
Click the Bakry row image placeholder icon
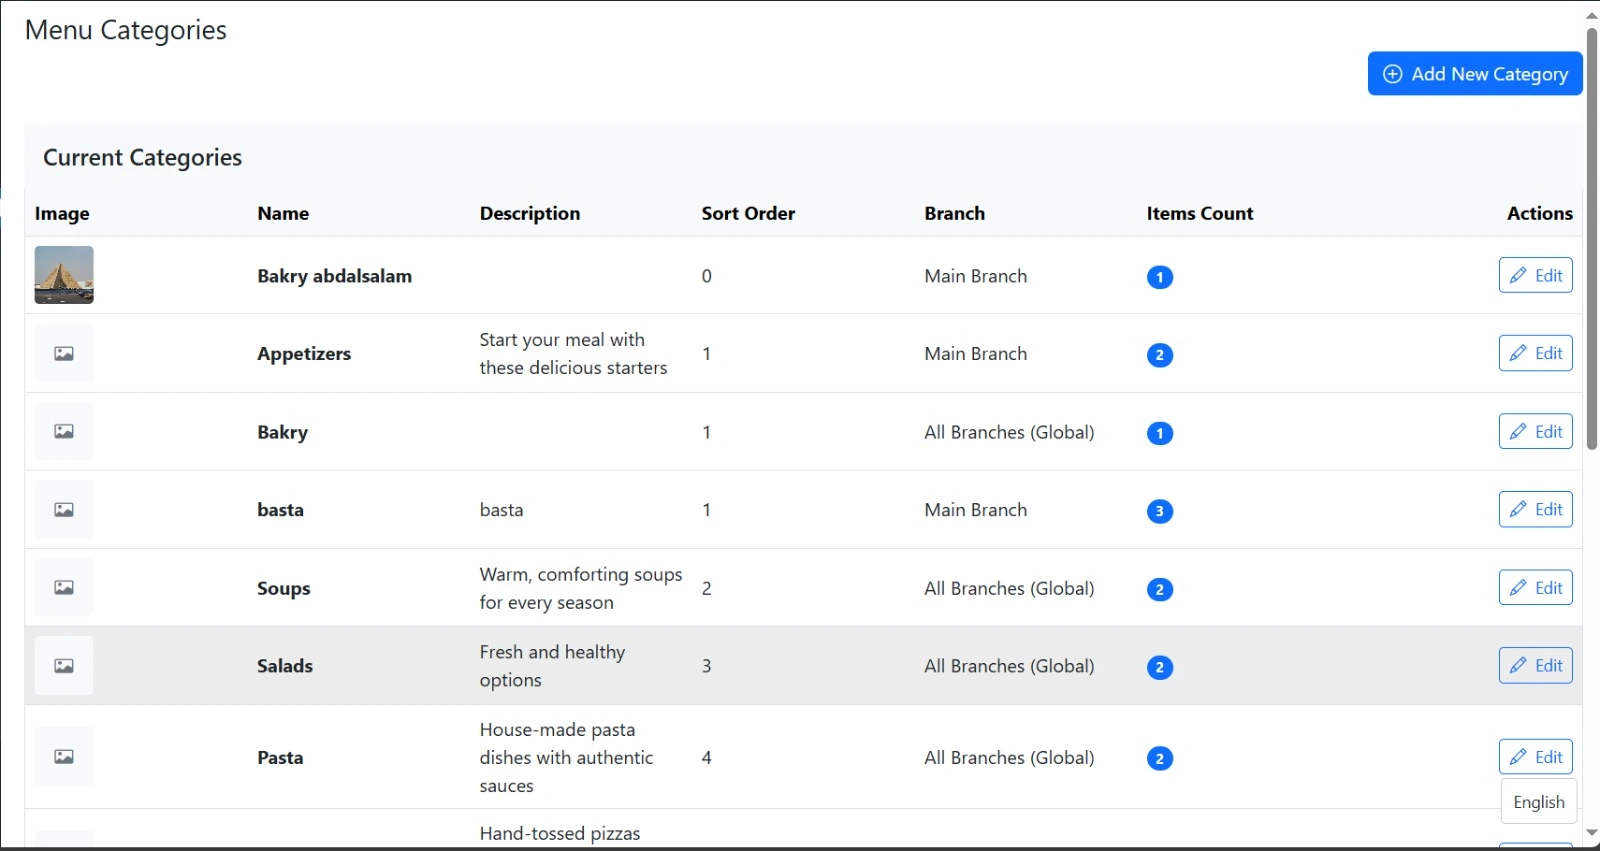(64, 431)
